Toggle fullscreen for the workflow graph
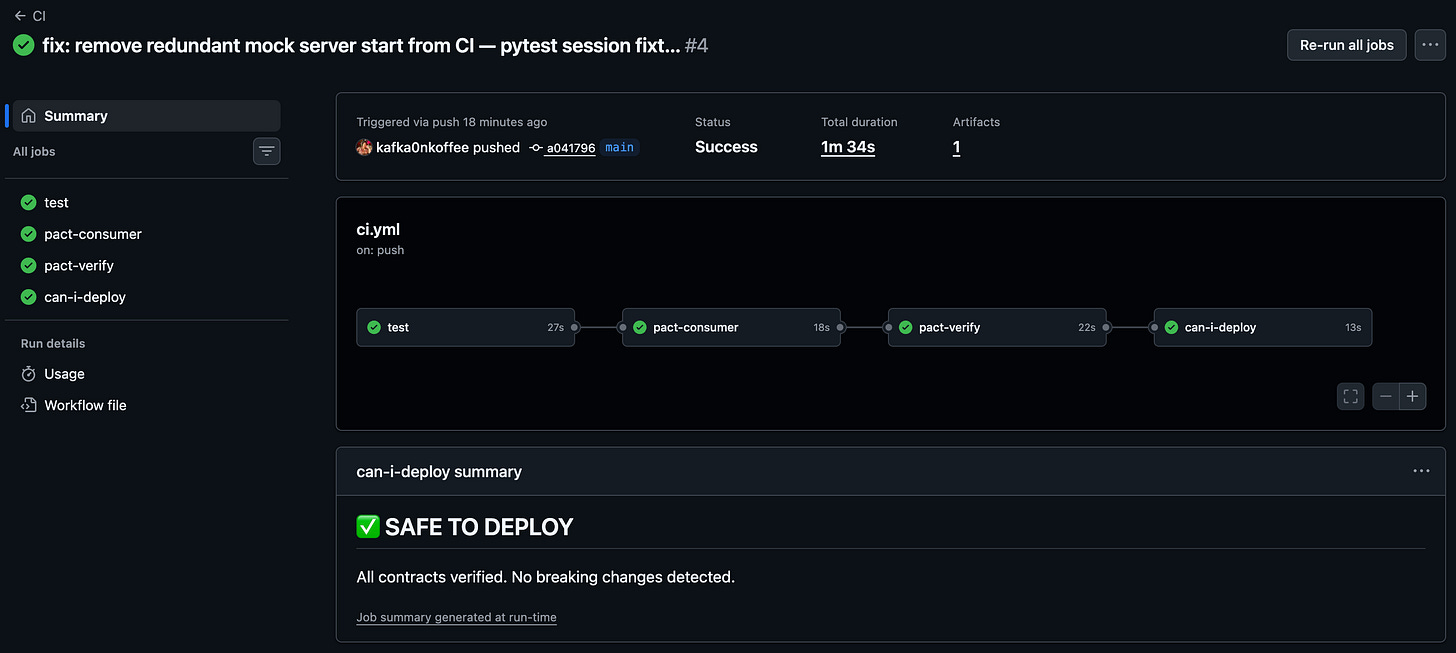This screenshot has height=653, width=1456. pos(1351,397)
